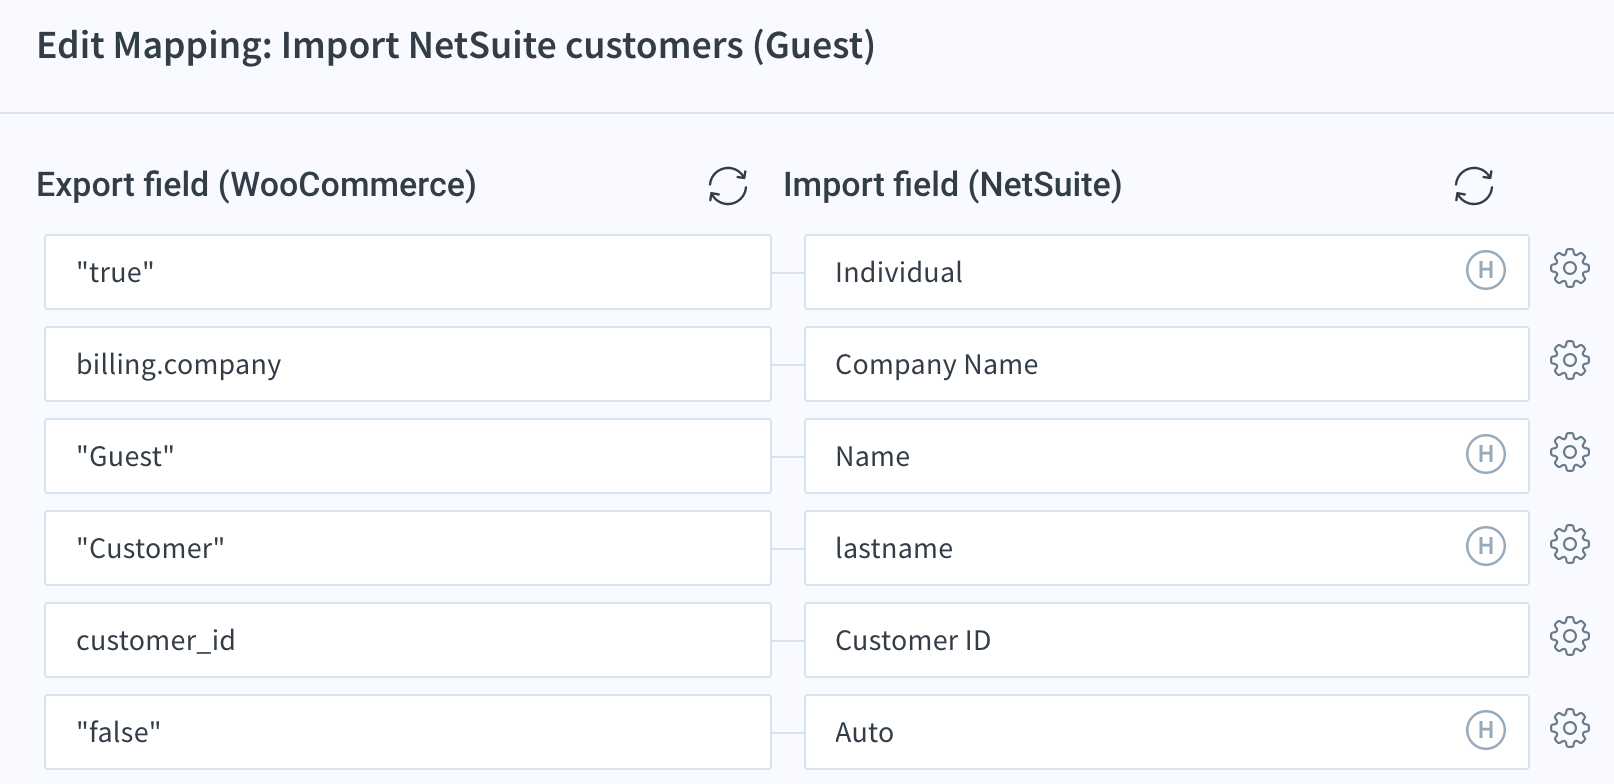The height and width of the screenshot is (784, 1614).
Task: Open settings gear for Individual mapping
Action: [1570, 268]
